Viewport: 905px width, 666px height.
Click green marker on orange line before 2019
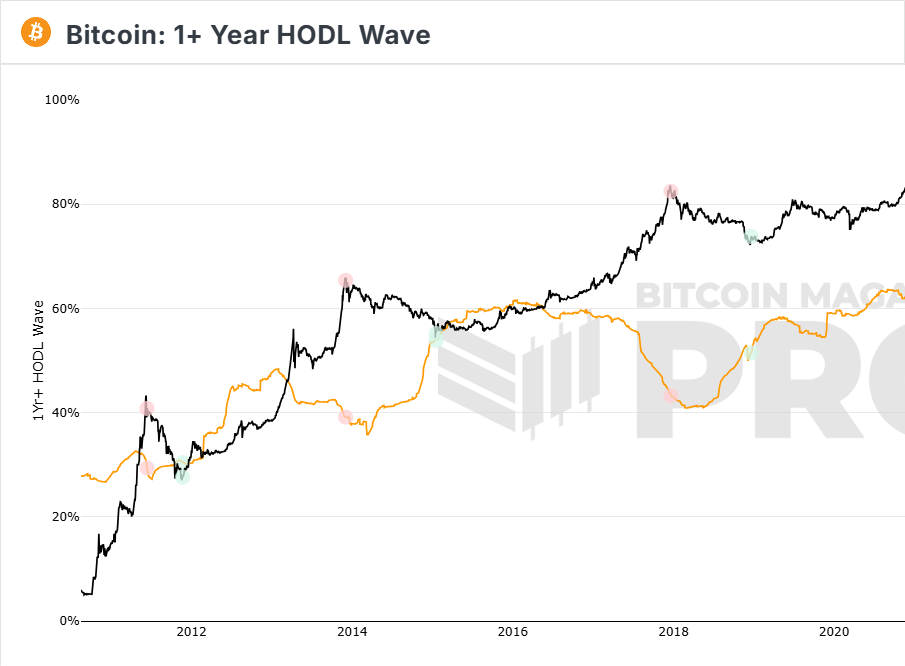(751, 352)
